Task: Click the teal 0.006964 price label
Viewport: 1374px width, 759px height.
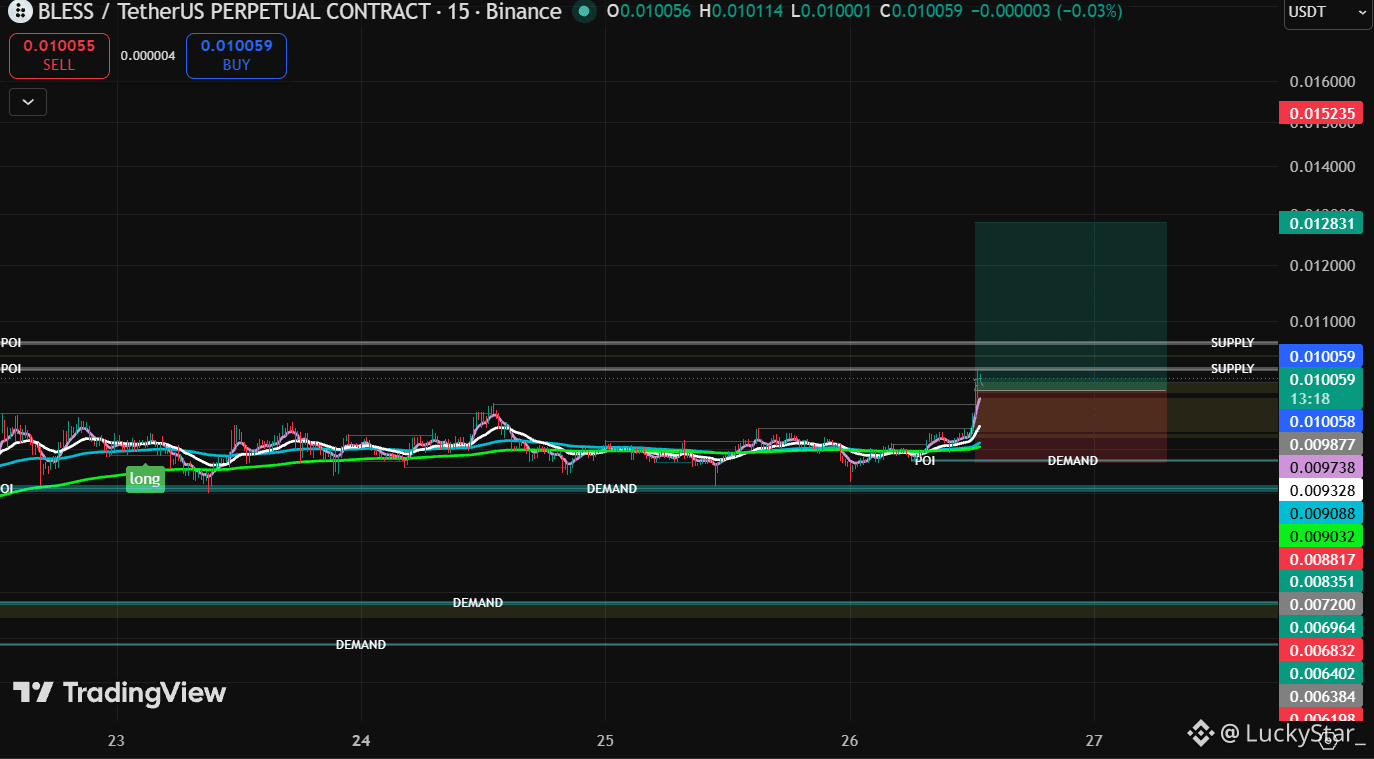Action: 1321,628
